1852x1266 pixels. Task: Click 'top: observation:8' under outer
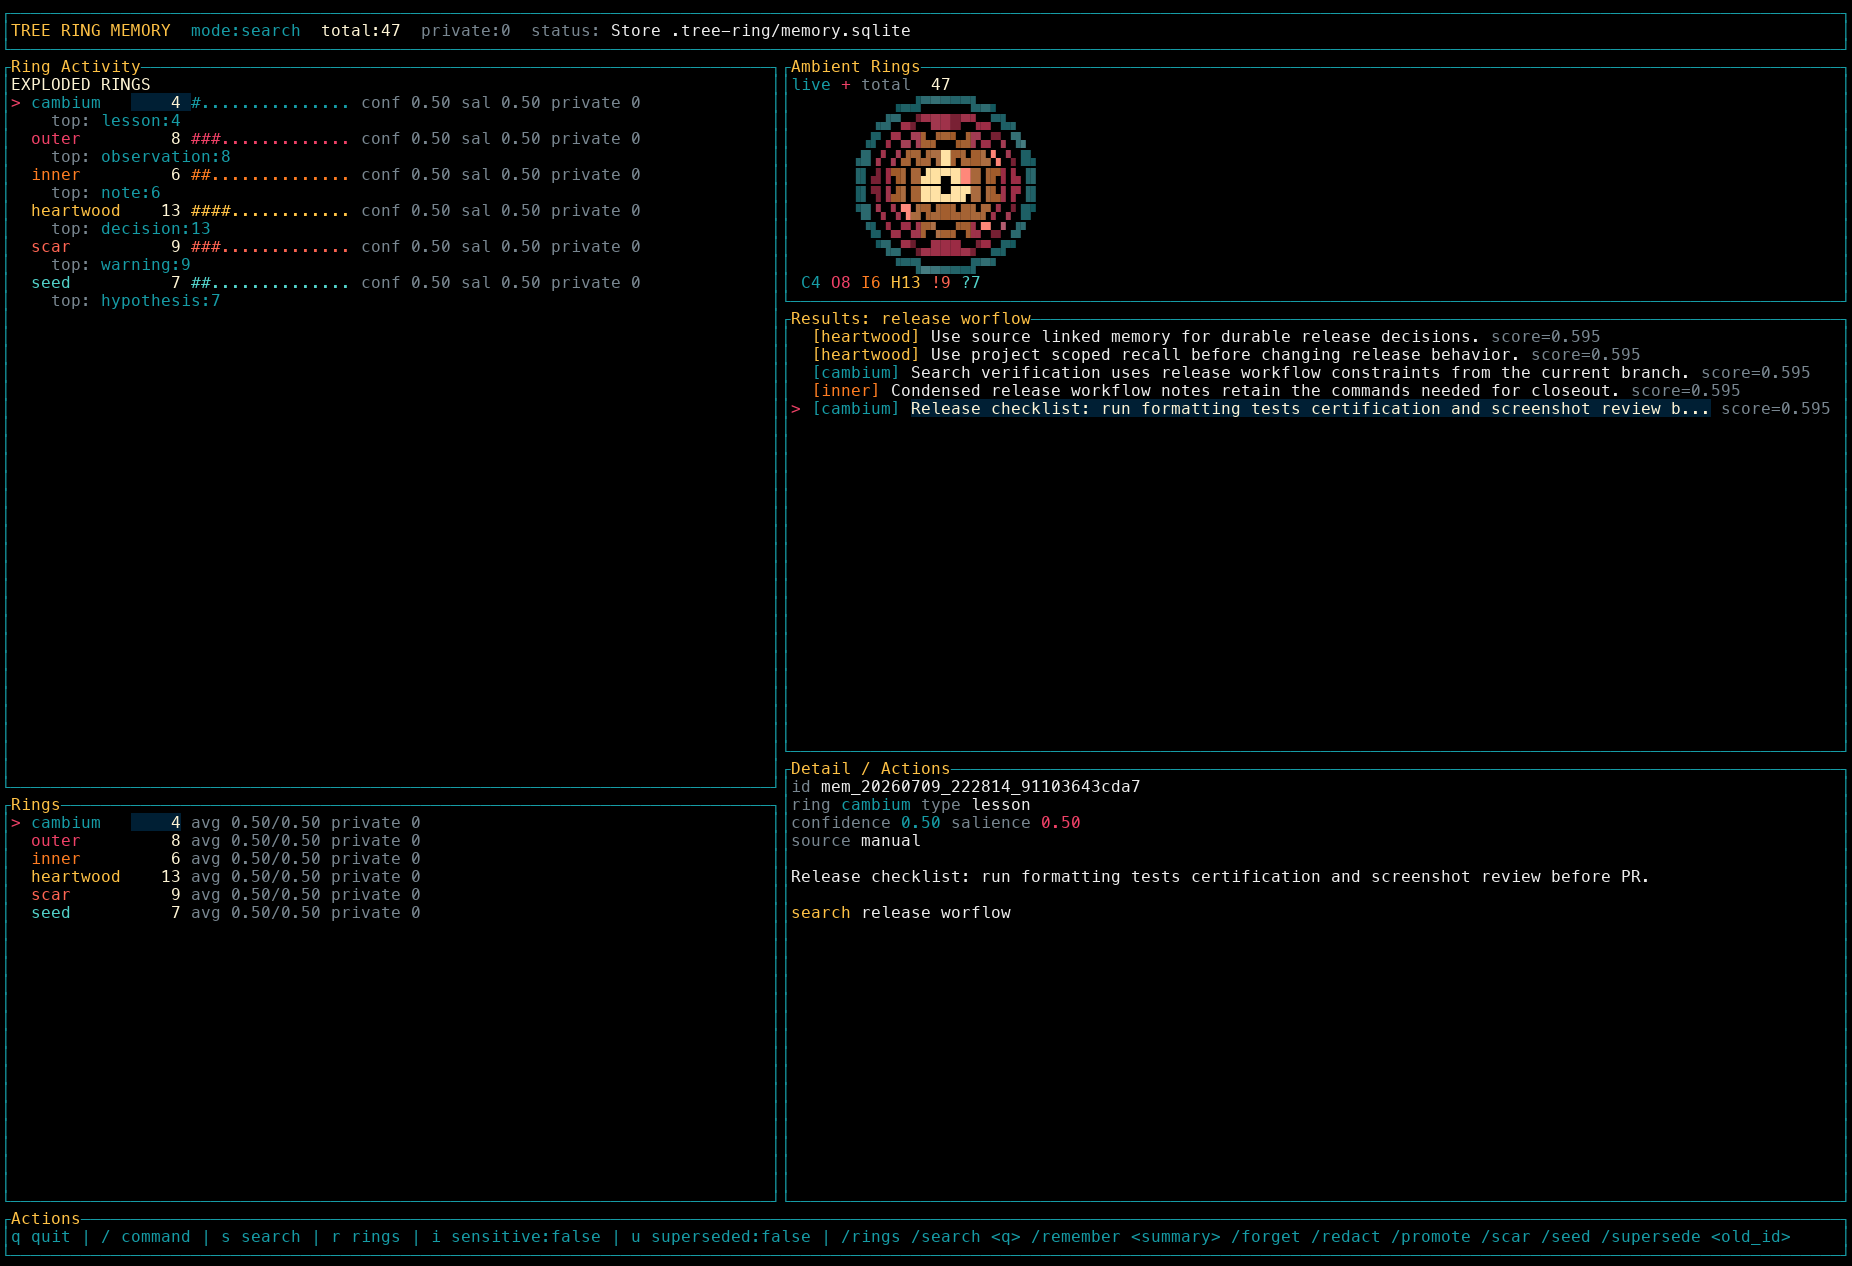(x=141, y=157)
